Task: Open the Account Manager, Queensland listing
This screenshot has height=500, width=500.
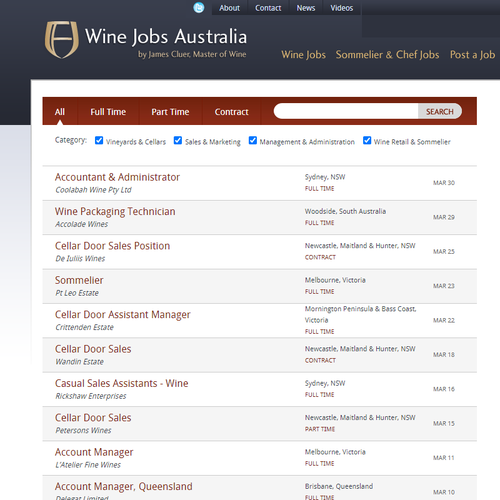Action: pos(124,487)
